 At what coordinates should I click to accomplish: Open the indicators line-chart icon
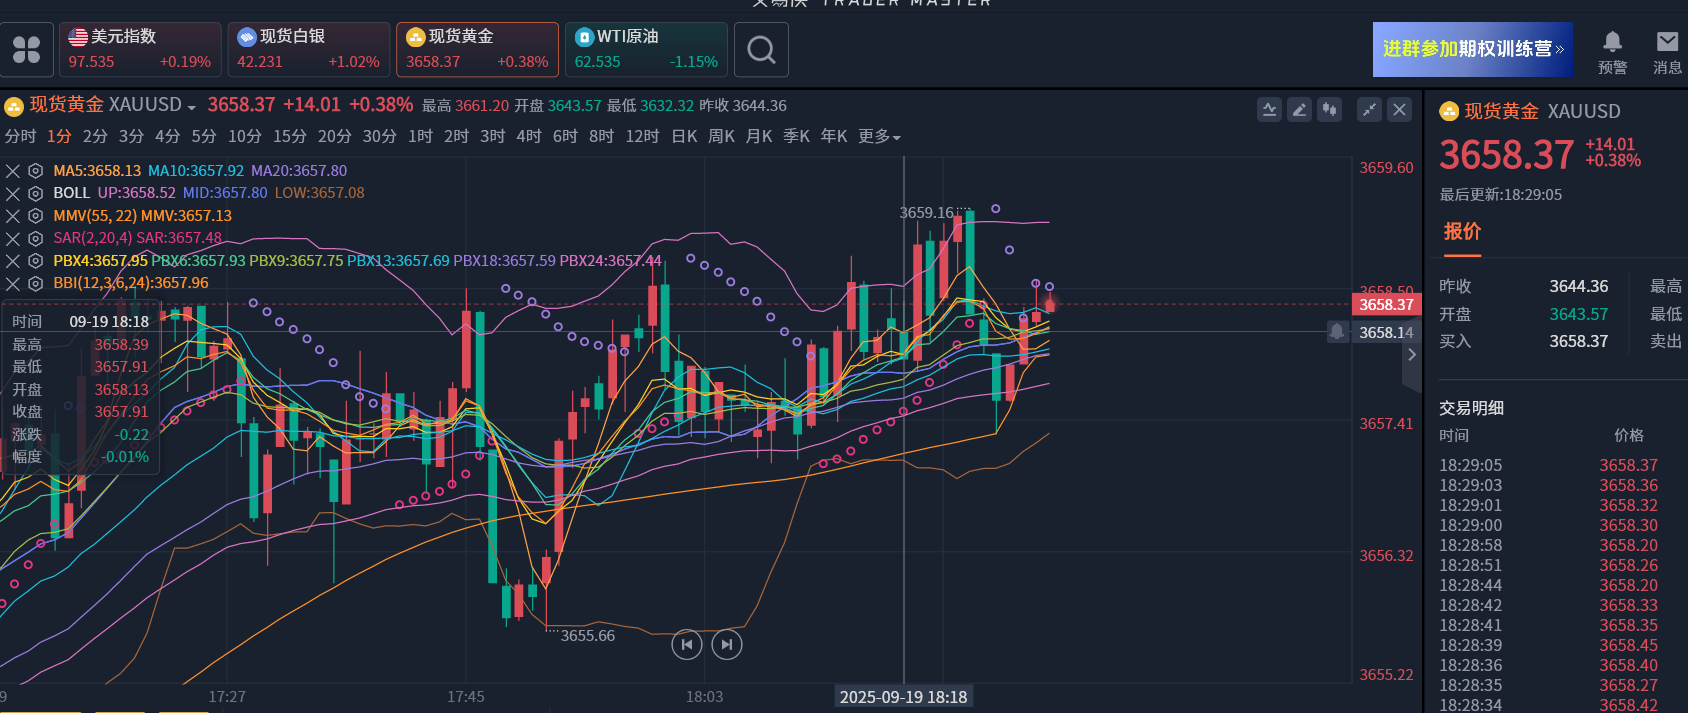(1269, 110)
